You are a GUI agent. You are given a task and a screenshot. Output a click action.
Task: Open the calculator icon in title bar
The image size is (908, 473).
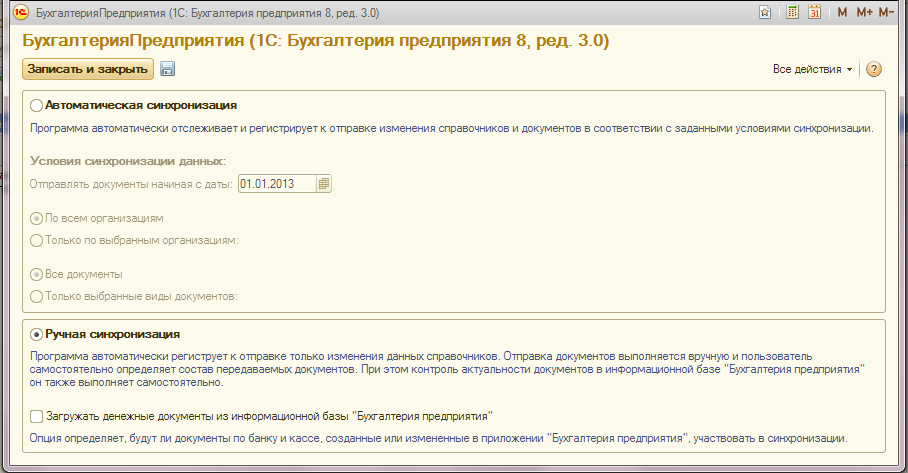(x=792, y=12)
